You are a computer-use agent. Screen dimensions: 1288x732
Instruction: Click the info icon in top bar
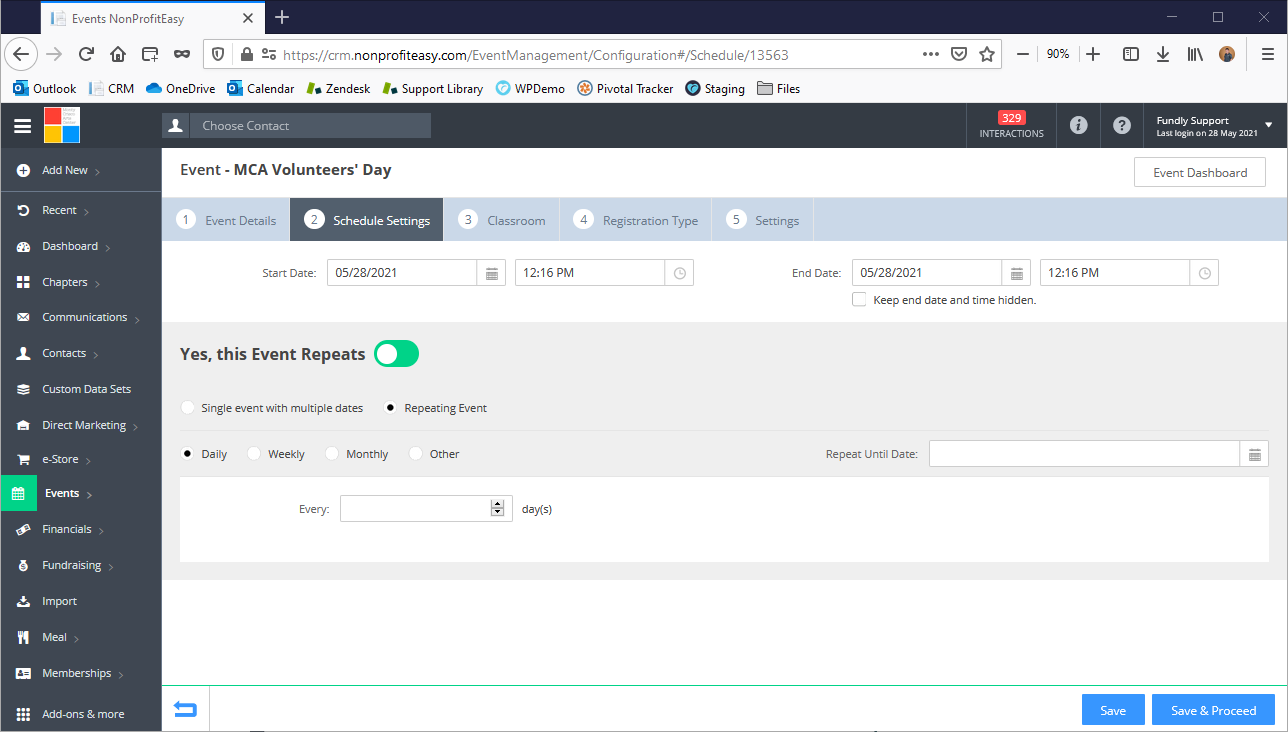(x=1078, y=126)
